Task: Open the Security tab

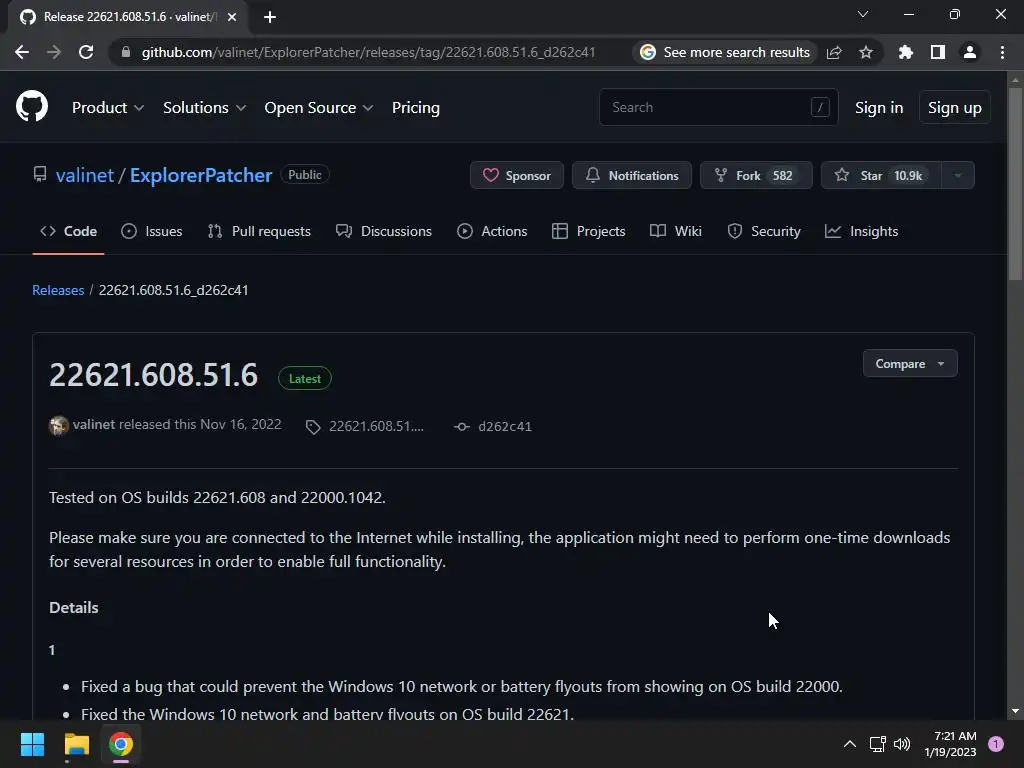Action: click(763, 231)
